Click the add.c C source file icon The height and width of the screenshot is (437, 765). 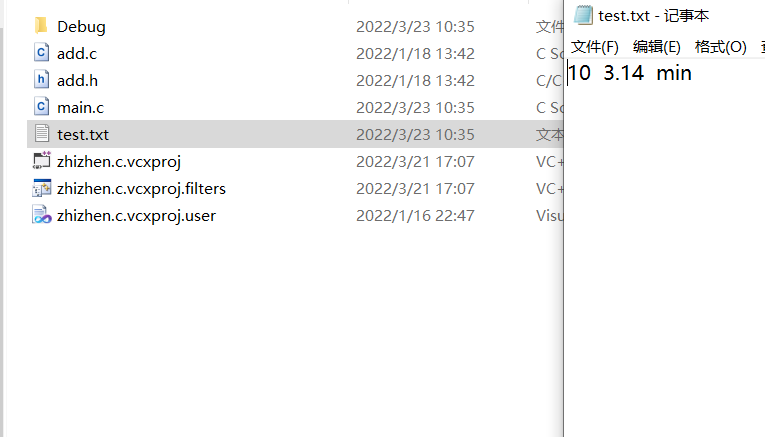point(41,53)
